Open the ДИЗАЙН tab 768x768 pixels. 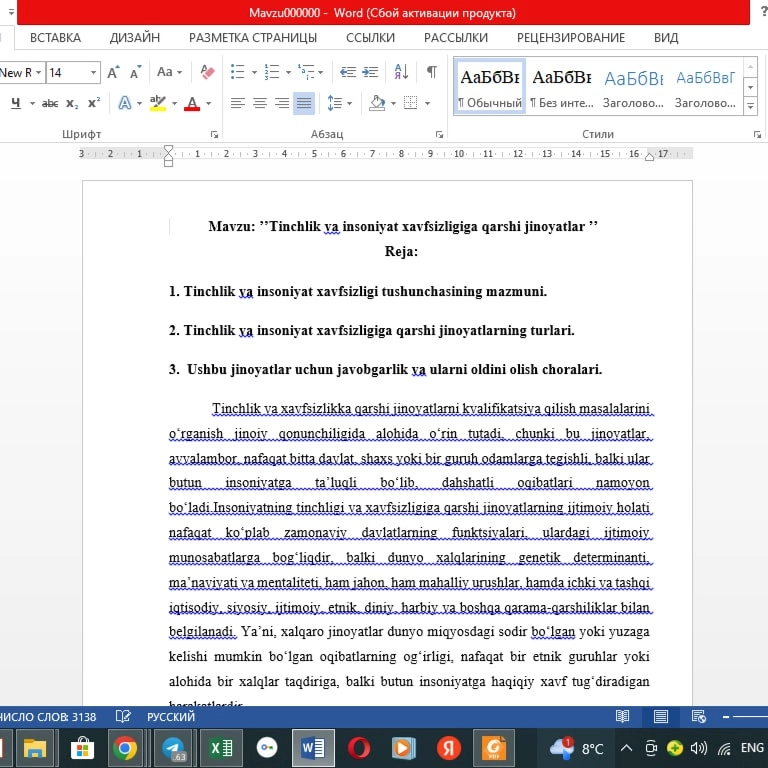[x=135, y=38]
